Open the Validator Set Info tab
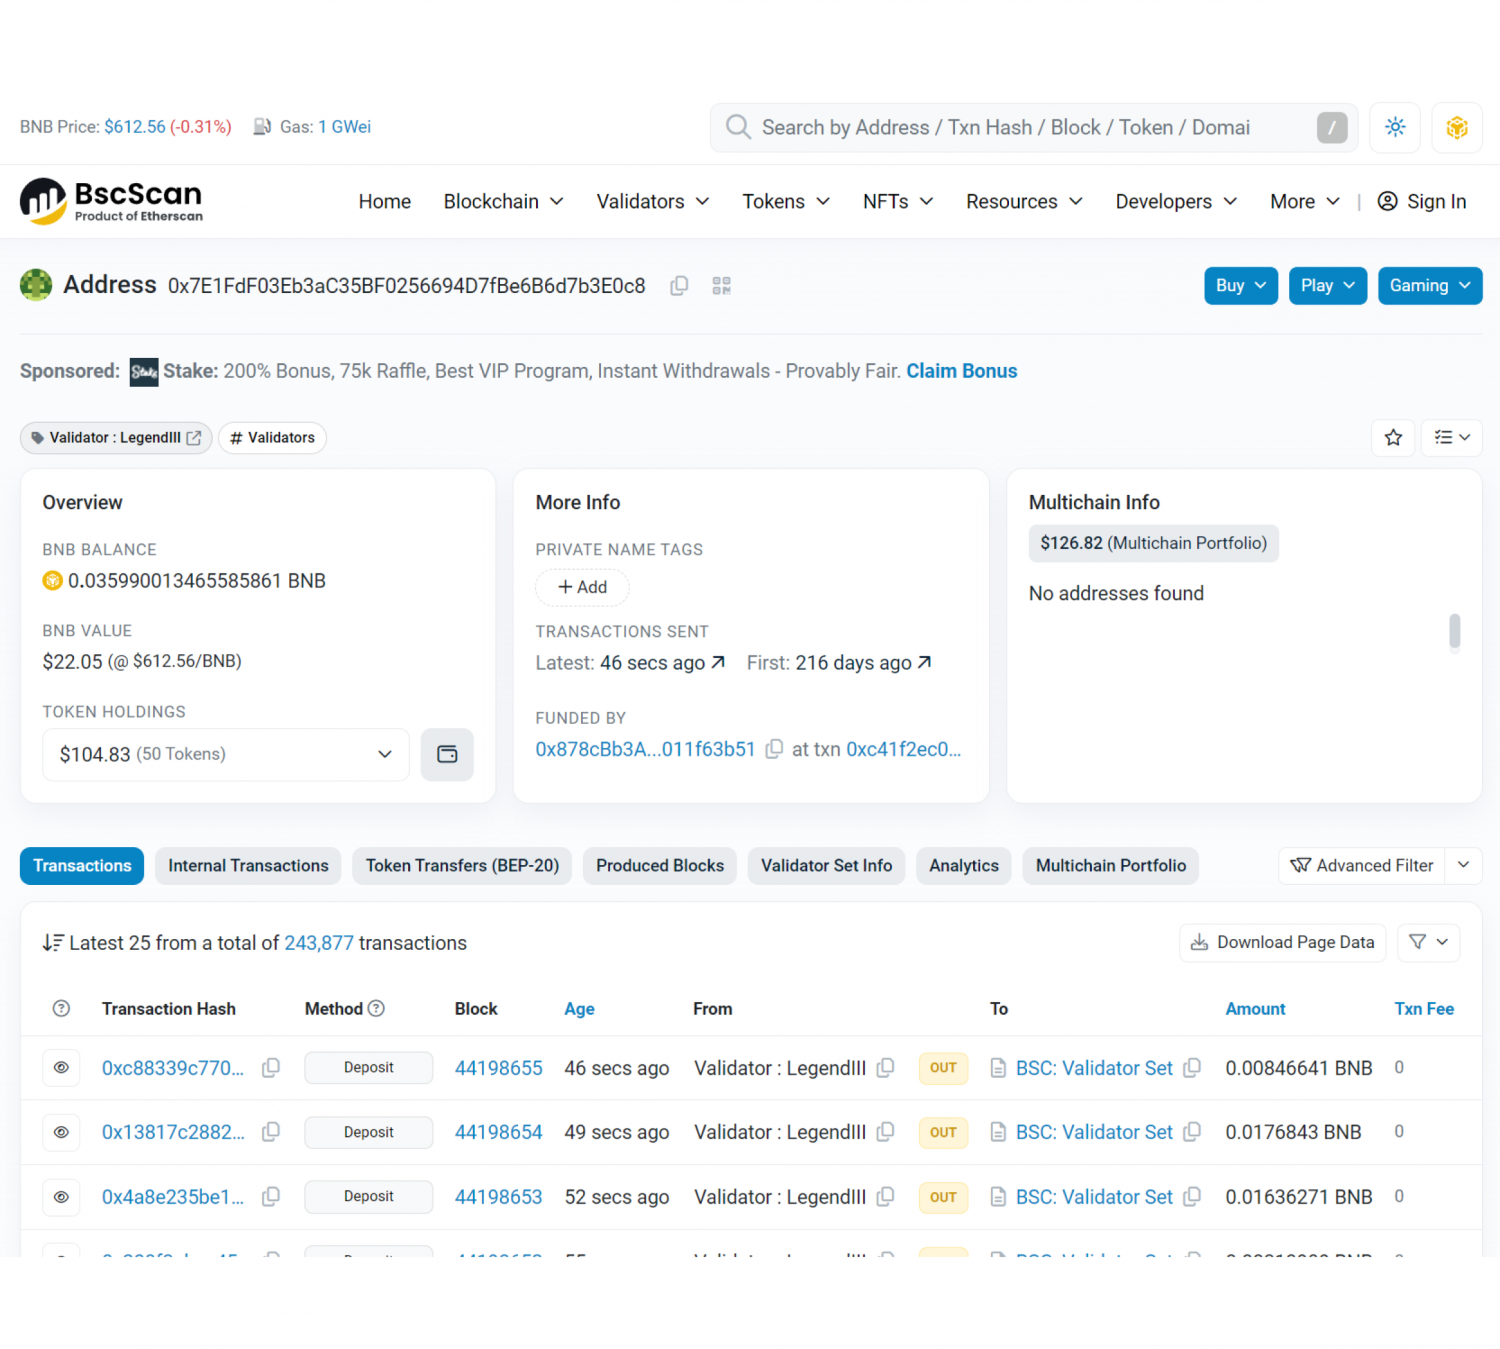 pos(827,866)
